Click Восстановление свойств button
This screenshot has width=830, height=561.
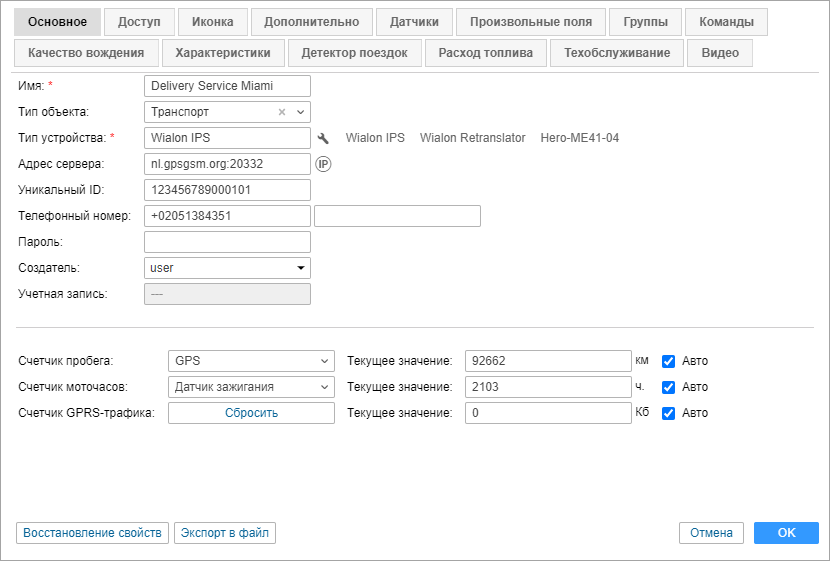pyautogui.click(x=92, y=533)
